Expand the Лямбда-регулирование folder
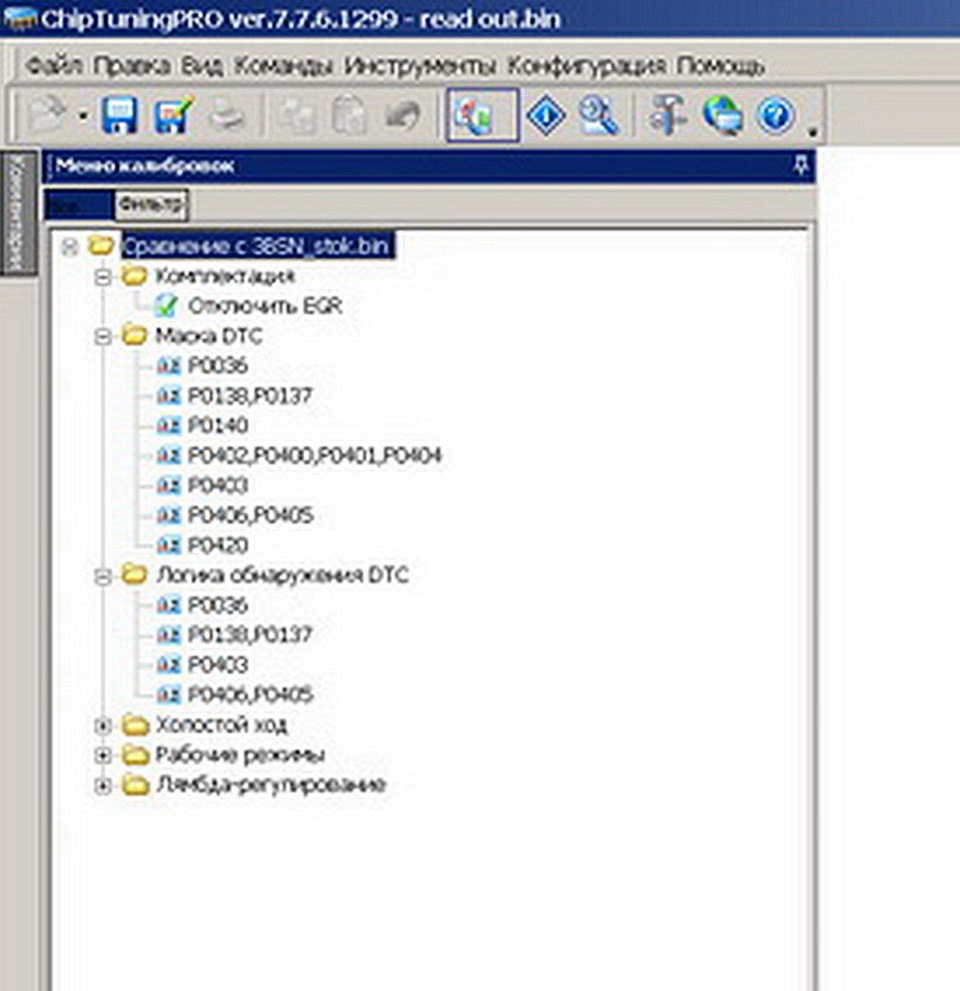960x991 pixels. click(102, 786)
